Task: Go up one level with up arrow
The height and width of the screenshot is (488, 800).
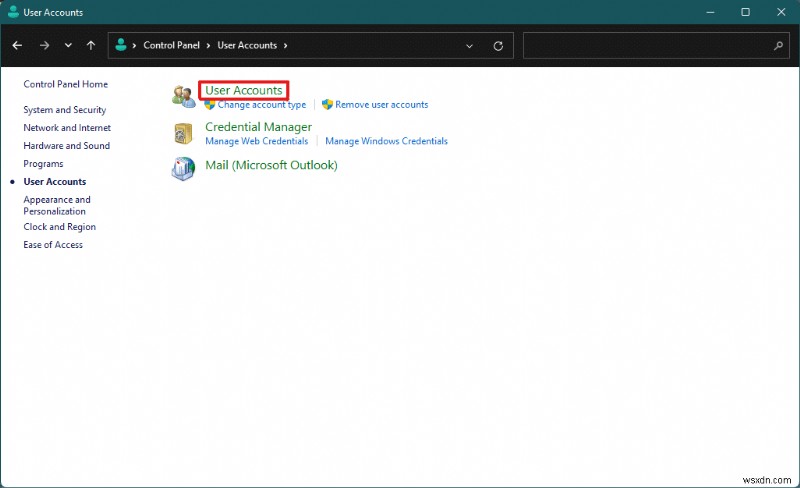Action: tap(91, 45)
